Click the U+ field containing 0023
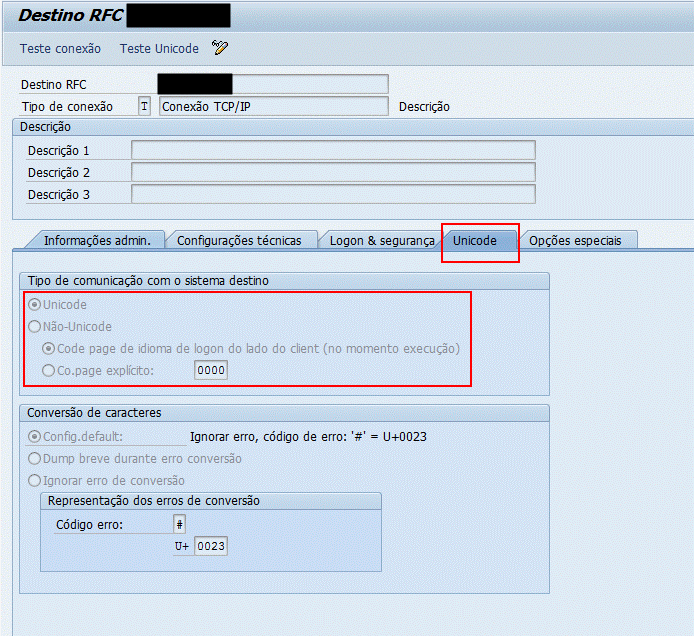 point(211,546)
